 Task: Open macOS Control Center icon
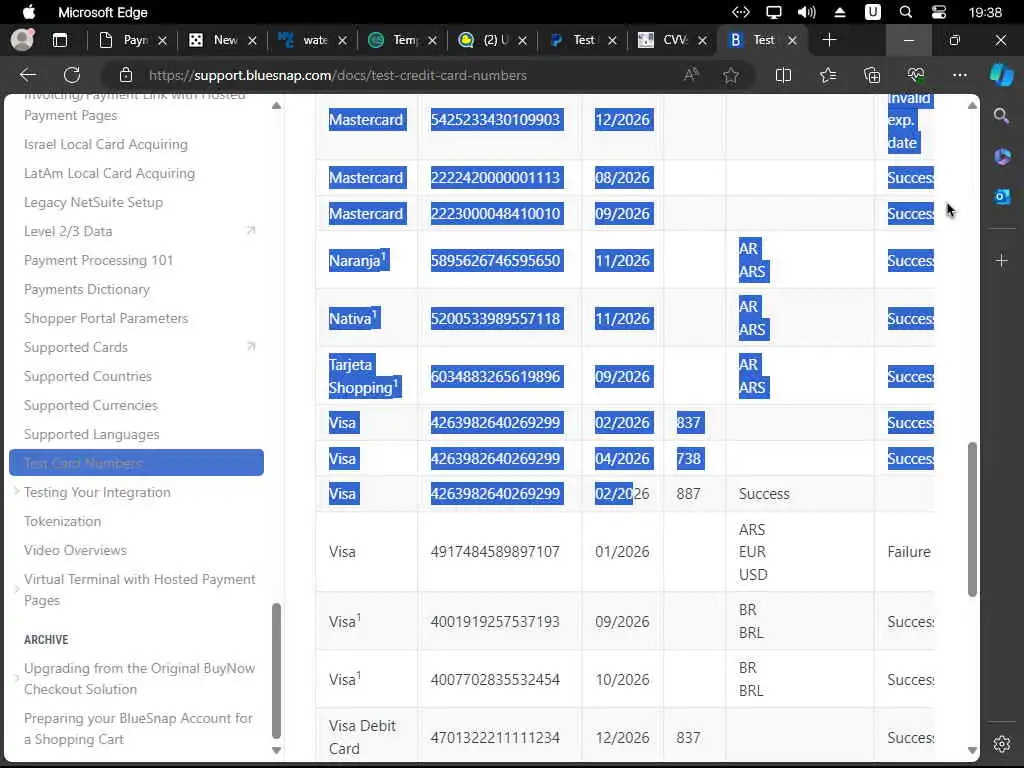pyautogui.click(x=938, y=12)
